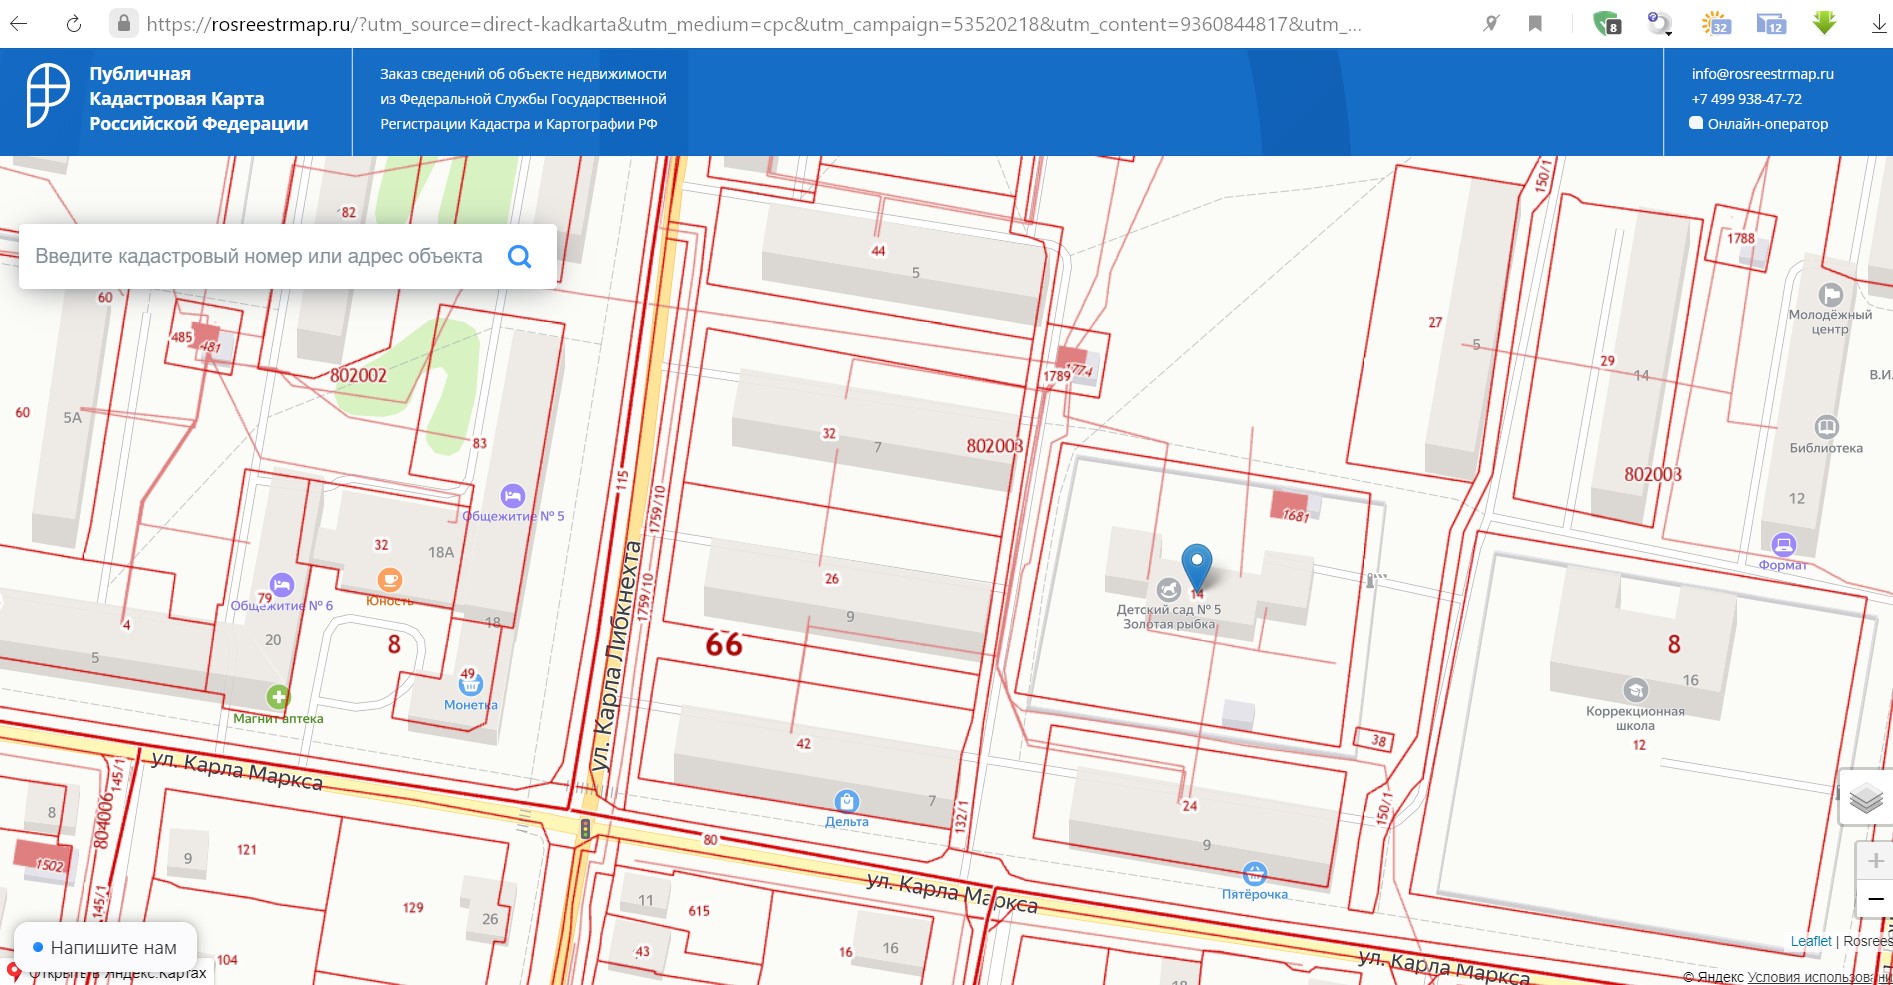This screenshot has height=985, width=1893.
Task: Click the magnifier search icon in the search box
Action: click(x=519, y=257)
